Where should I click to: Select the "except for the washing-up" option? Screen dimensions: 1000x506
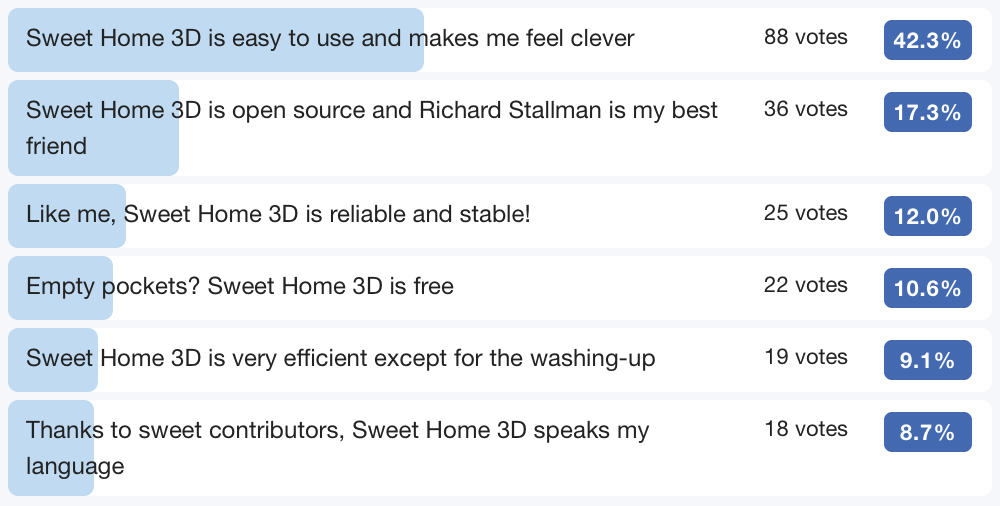click(341, 358)
